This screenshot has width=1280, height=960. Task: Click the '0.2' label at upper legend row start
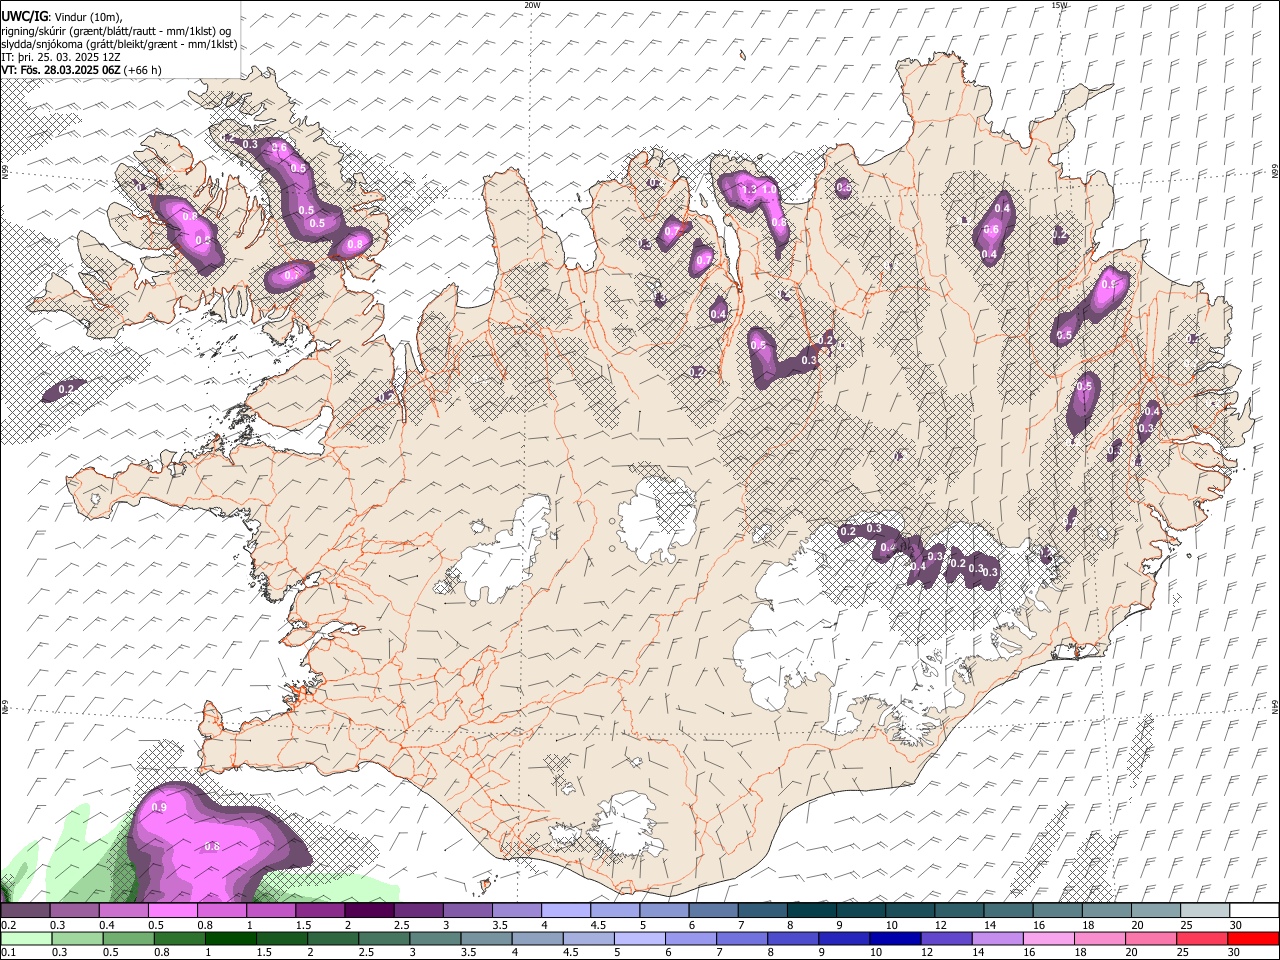(7, 925)
